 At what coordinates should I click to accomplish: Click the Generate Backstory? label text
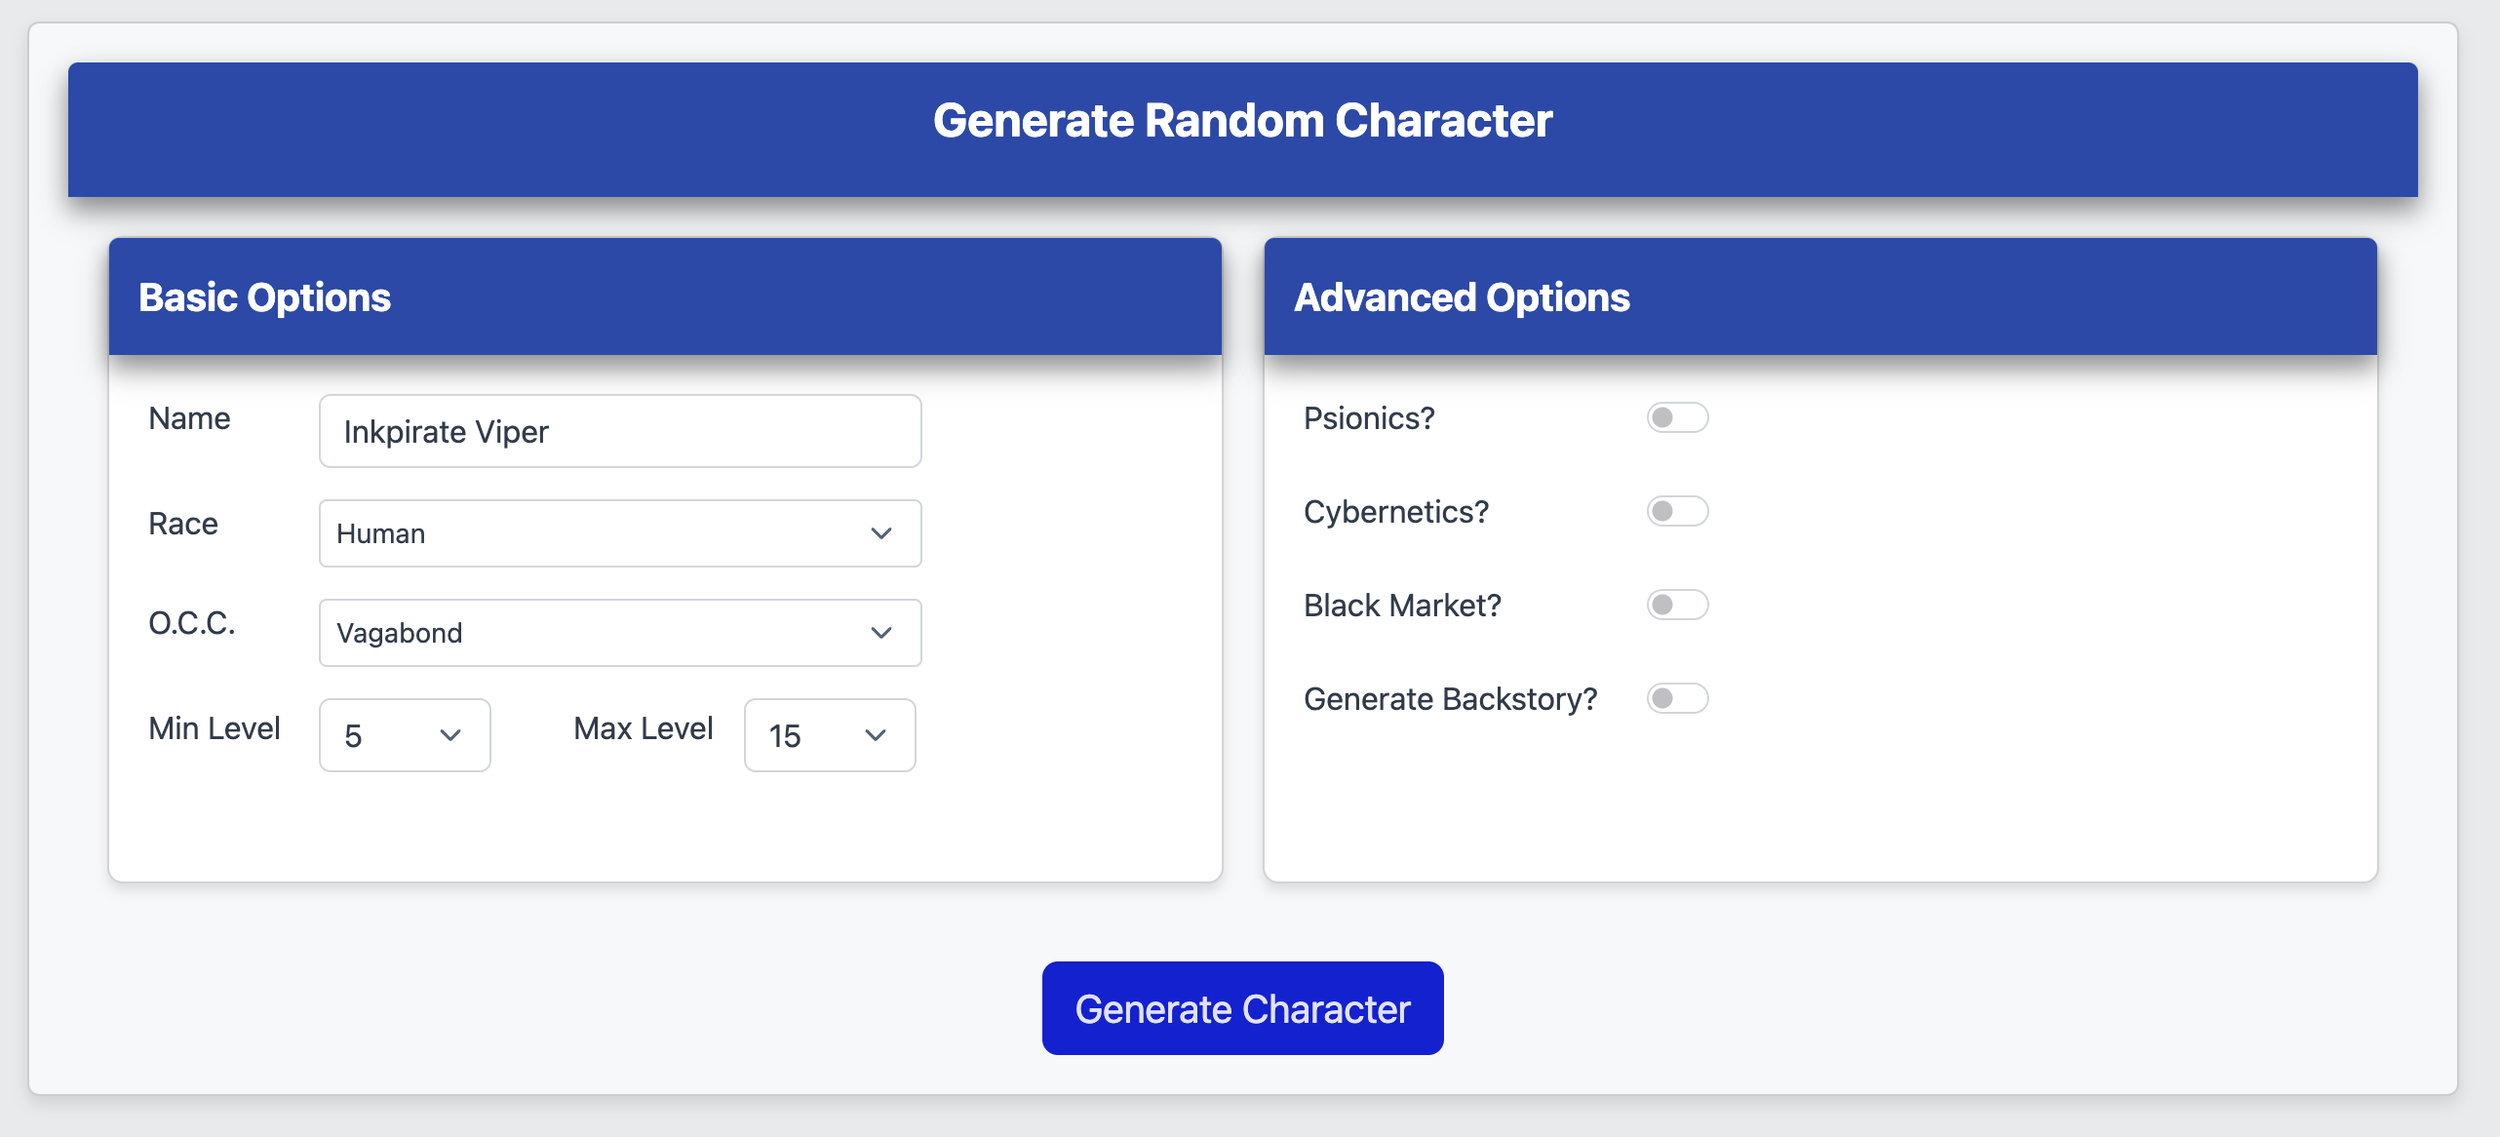point(1450,699)
